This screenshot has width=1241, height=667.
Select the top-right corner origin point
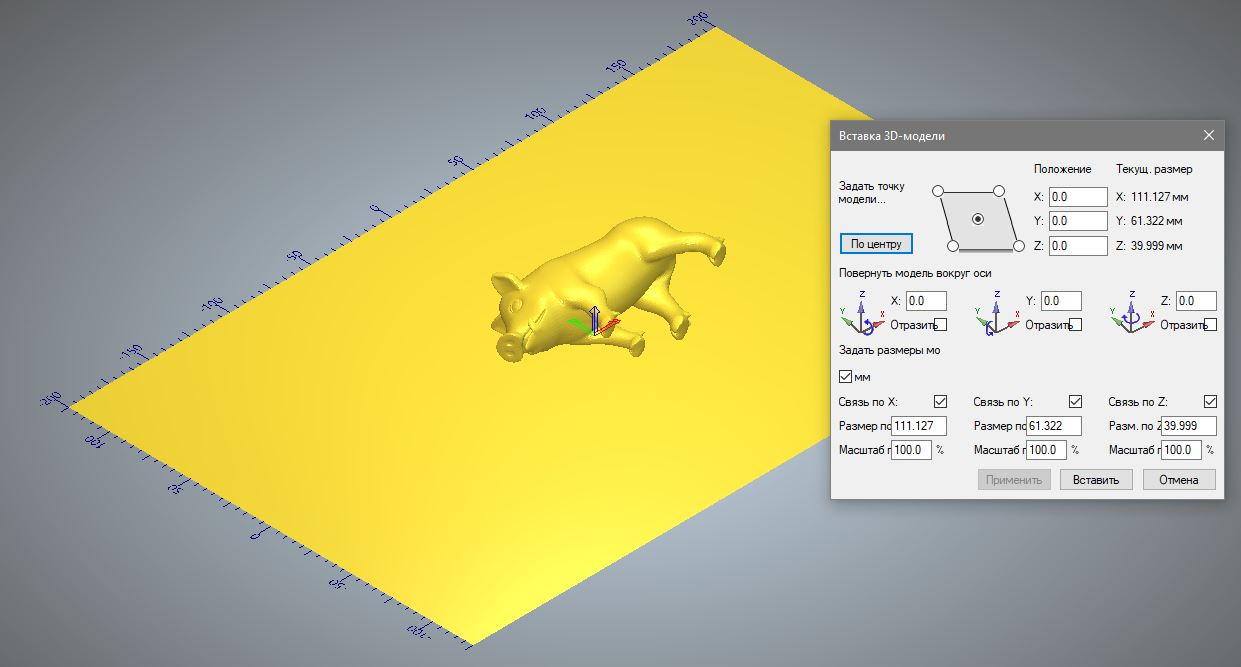point(998,191)
